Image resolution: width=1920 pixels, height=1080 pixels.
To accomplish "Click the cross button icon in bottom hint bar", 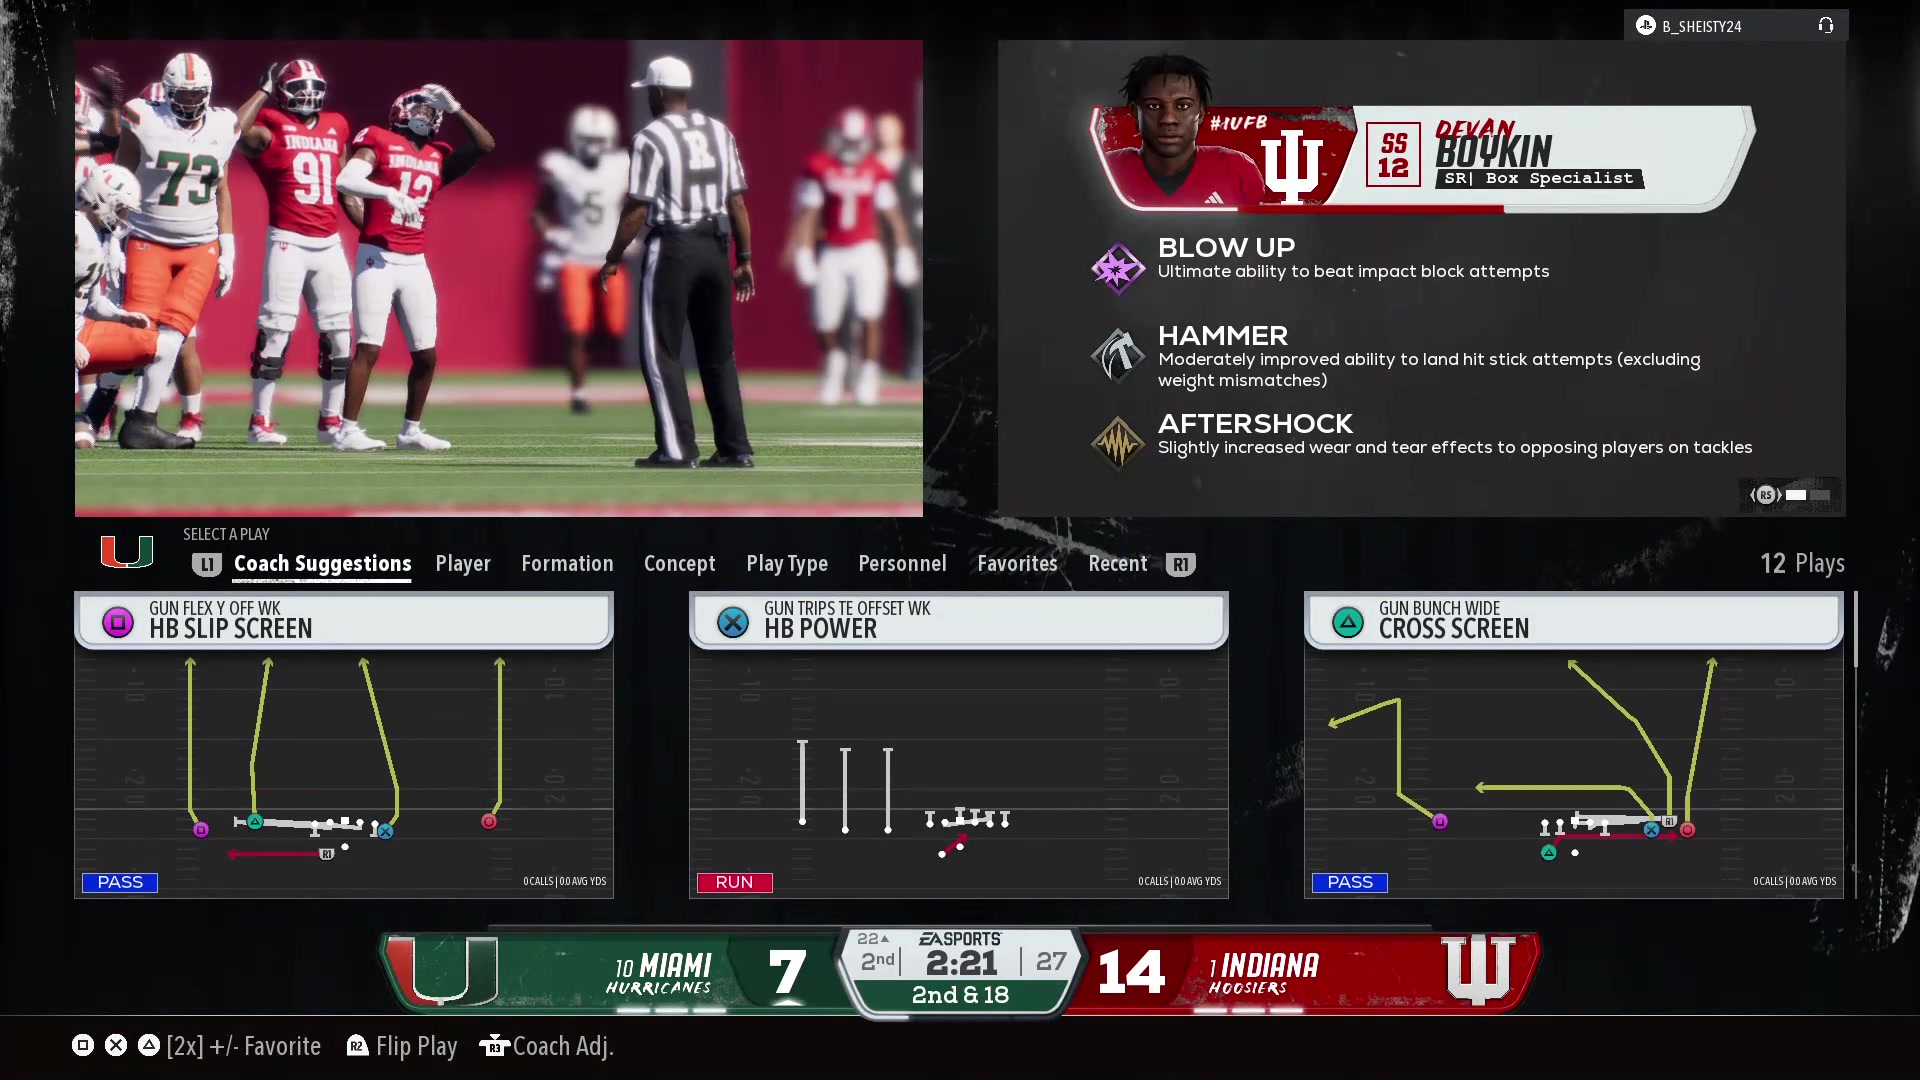I will [x=116, y=1045].
